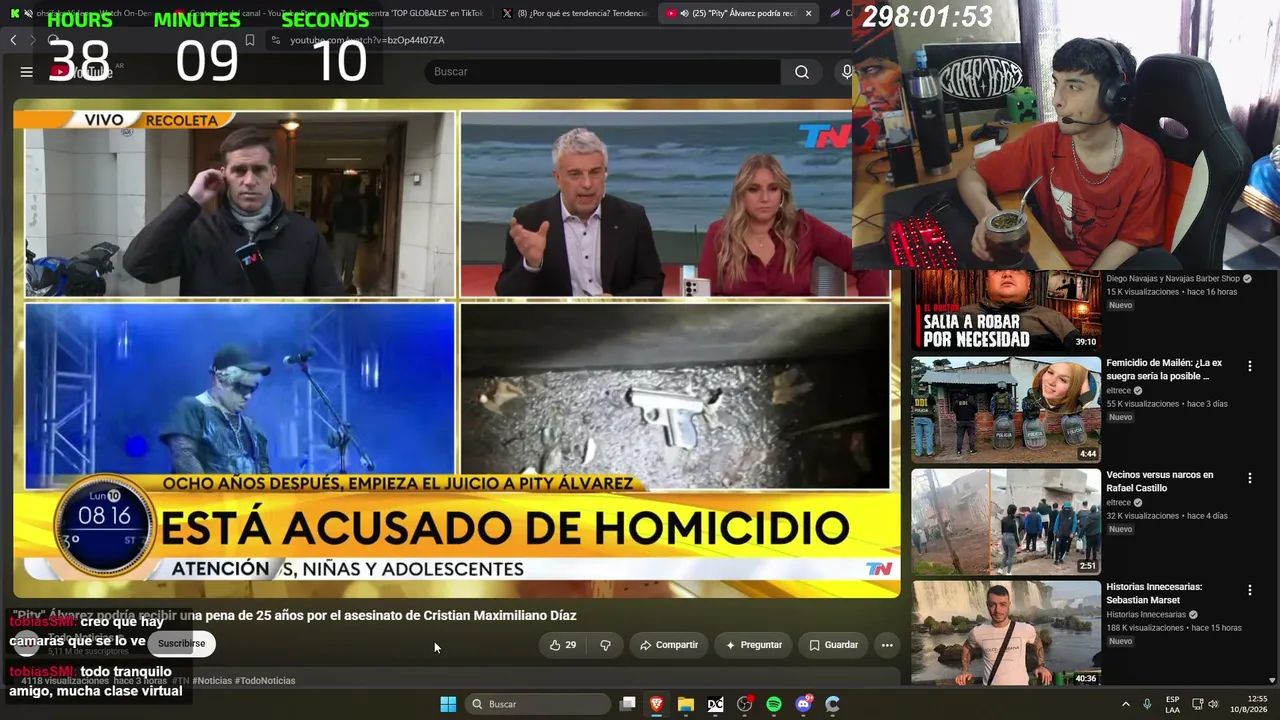
Task: Click the Historias Innecesarias channel name
Action: (x=1146, y=614)
